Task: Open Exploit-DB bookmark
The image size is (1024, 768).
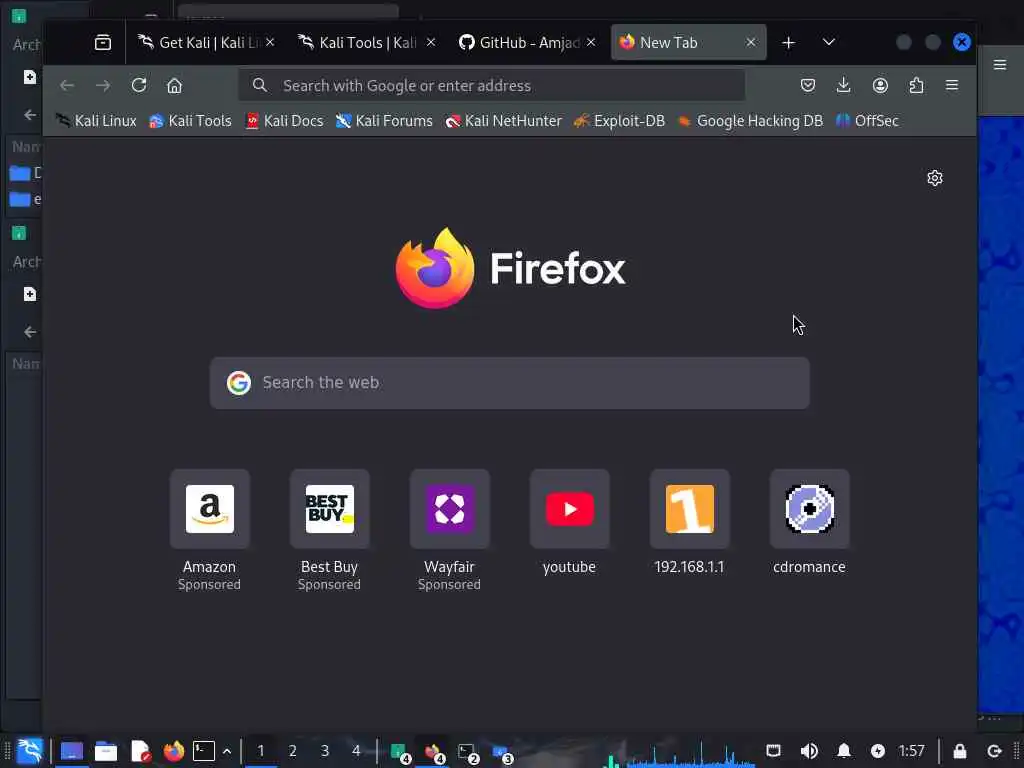Action: pyautogui.click(x=619, y=121)
